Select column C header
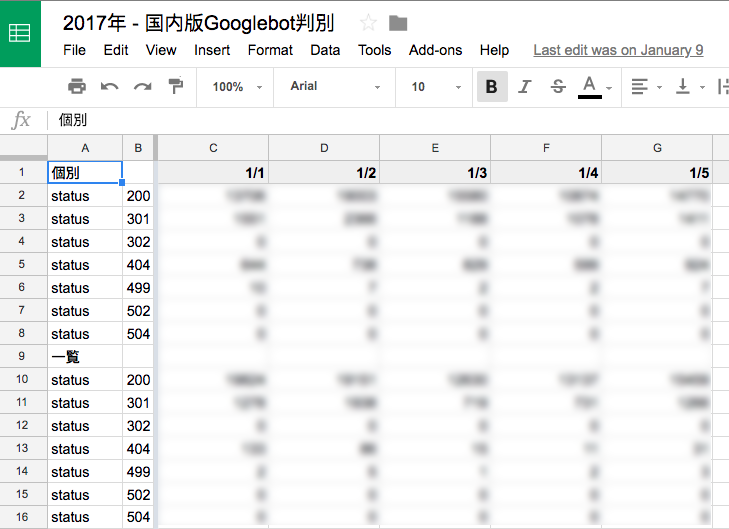This screenshot has width=729, height=529. pyautogui.click(x=213, y=148)
